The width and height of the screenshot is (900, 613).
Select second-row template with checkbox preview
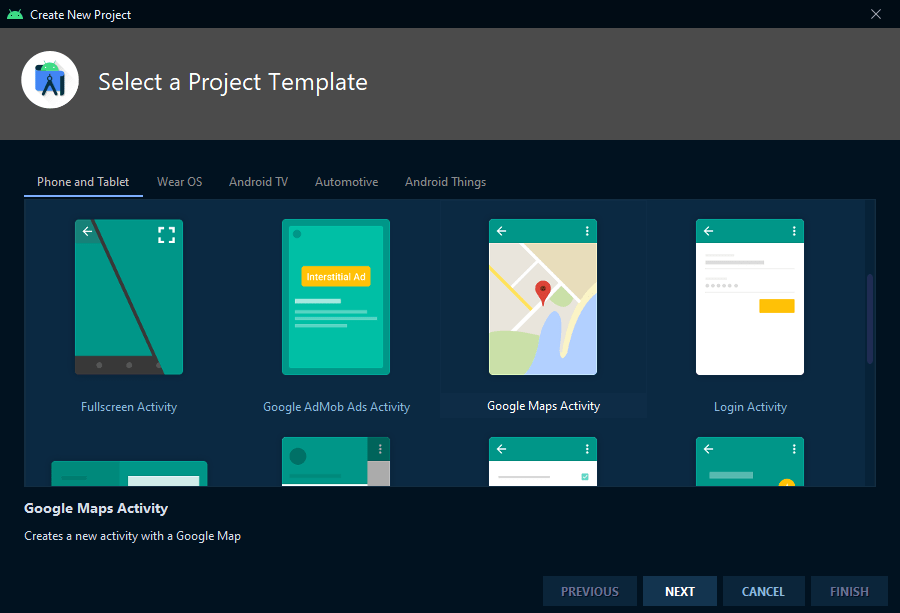point(543,461)
